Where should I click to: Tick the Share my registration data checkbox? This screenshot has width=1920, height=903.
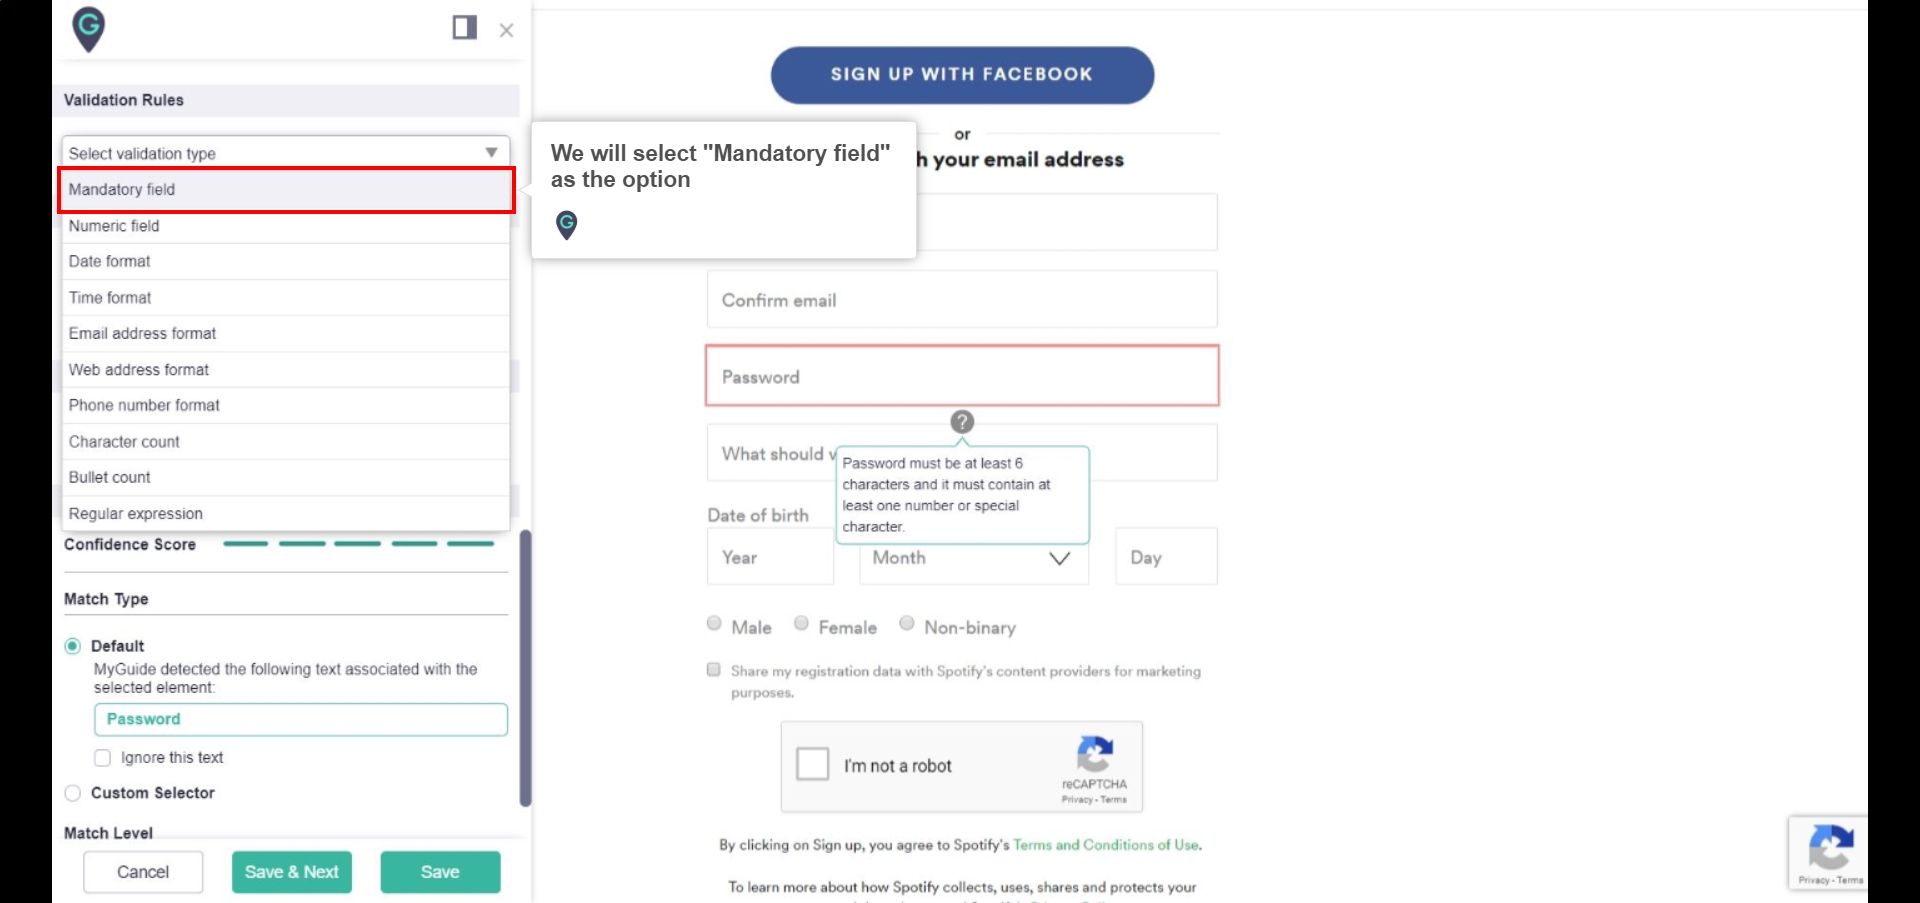[714, 670]
